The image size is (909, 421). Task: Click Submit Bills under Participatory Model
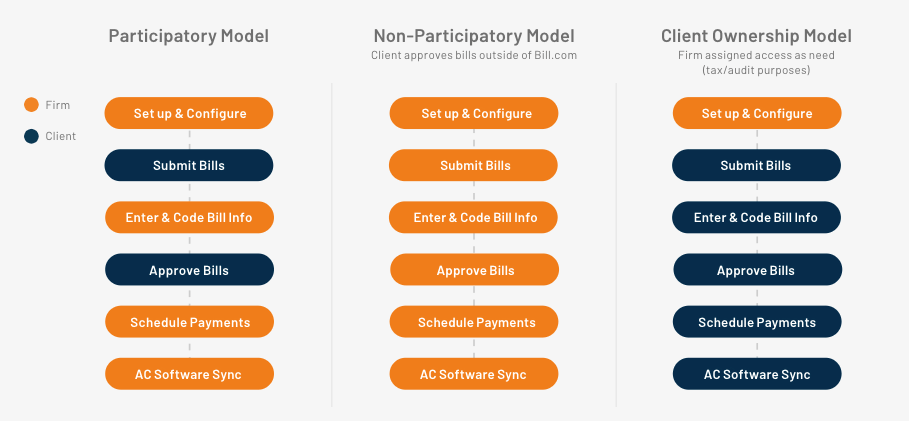pyautogui.click(x=189, y=165)
